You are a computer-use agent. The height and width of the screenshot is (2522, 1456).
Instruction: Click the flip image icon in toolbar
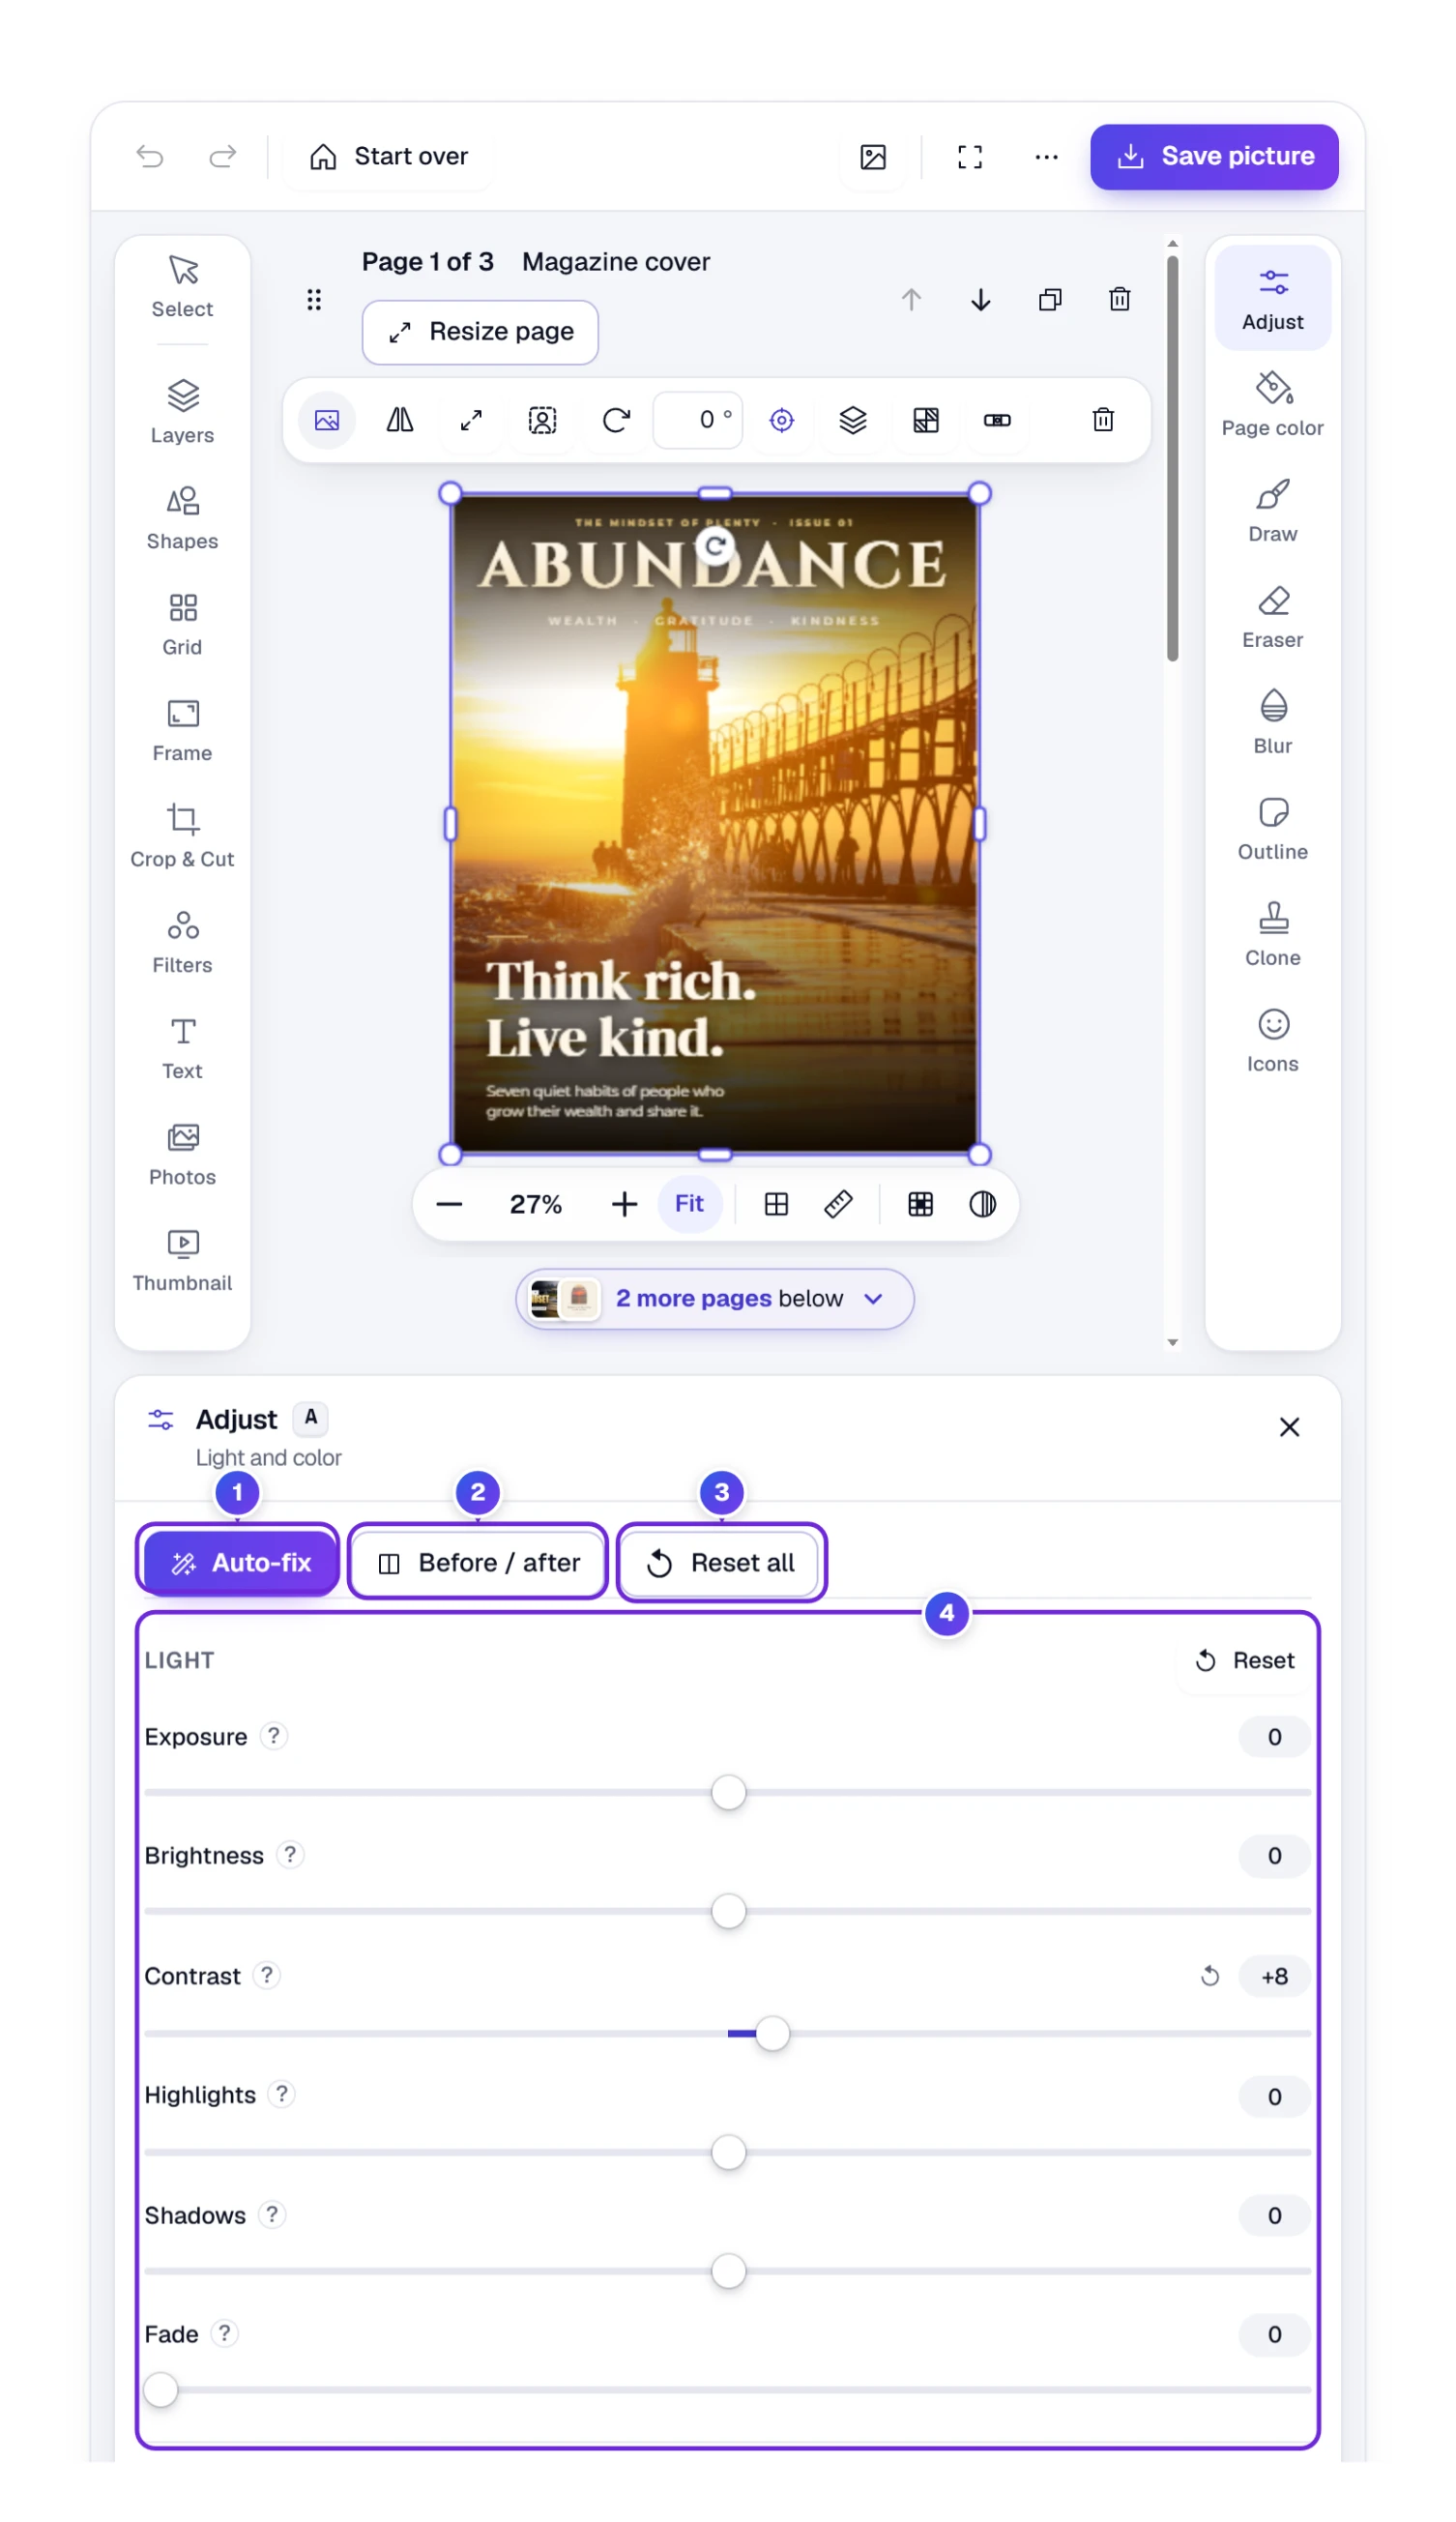[399, 420]
